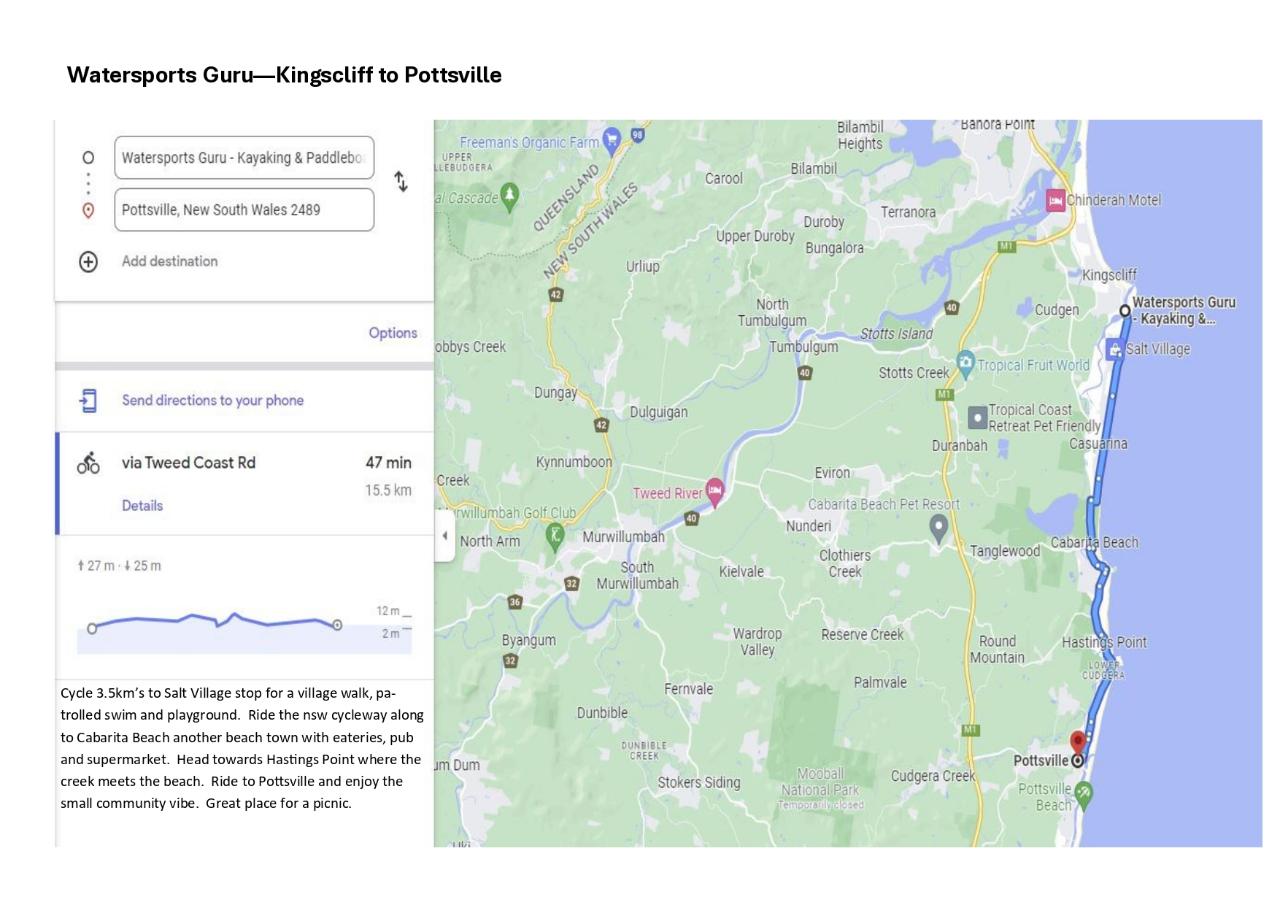
Task: Click the red Pottsville destination pin
Action: [x=1078, y=743]
